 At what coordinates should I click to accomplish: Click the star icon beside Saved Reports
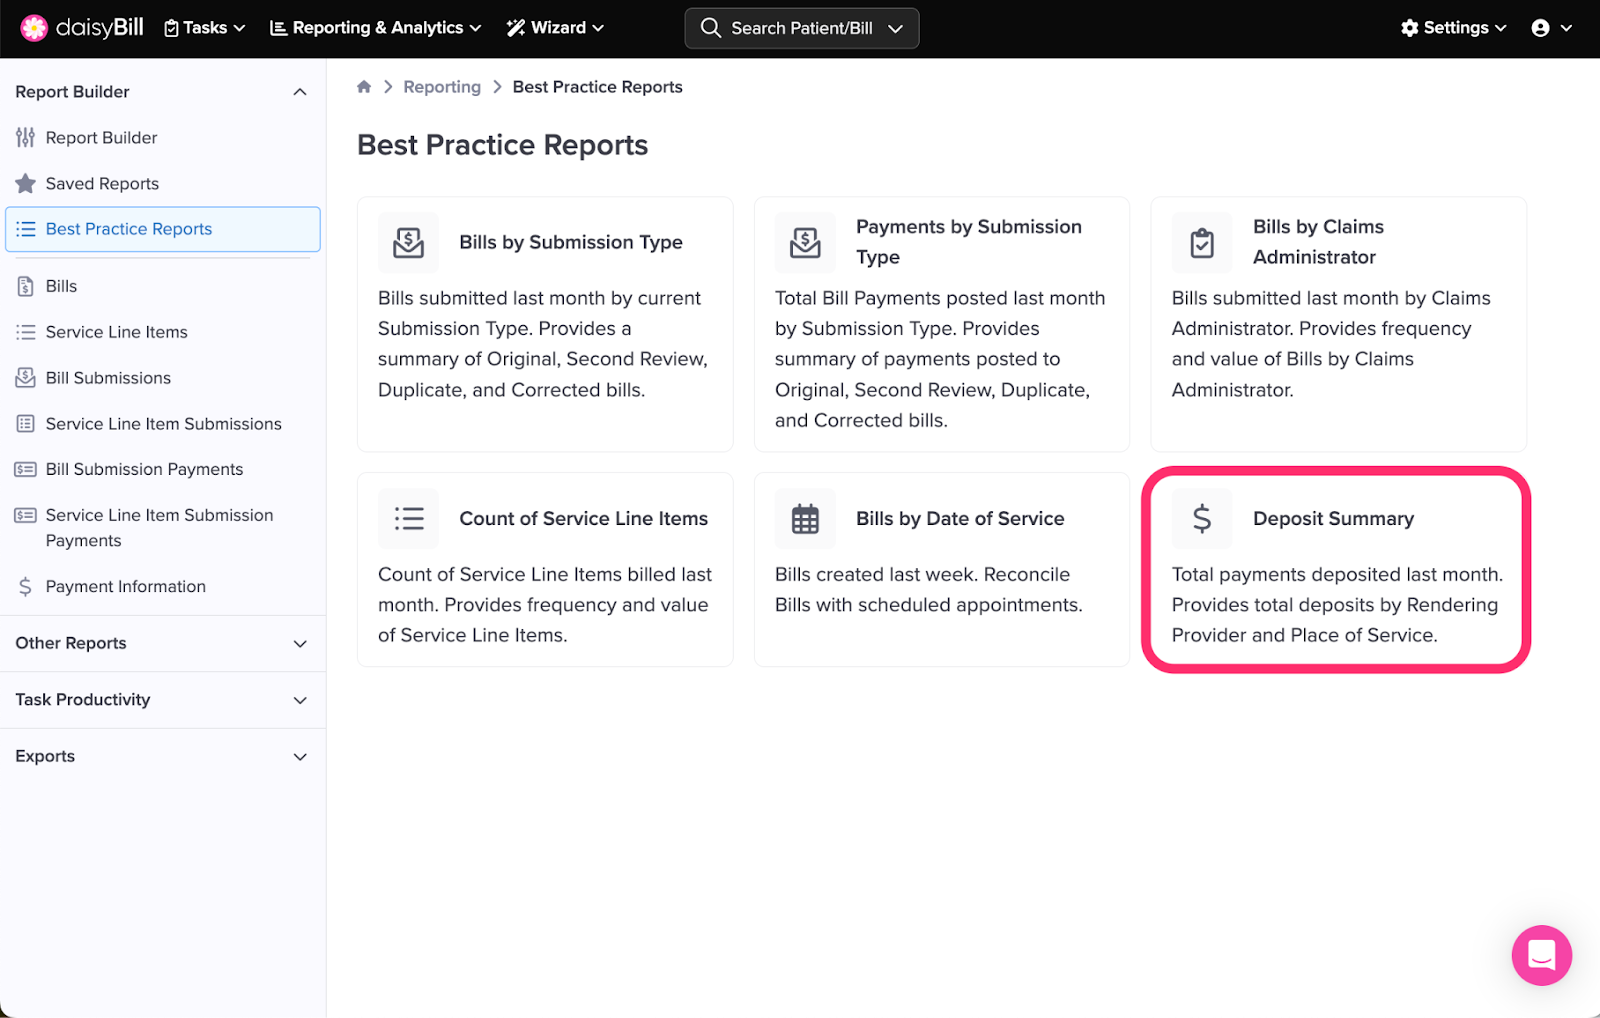coord(26,184)
